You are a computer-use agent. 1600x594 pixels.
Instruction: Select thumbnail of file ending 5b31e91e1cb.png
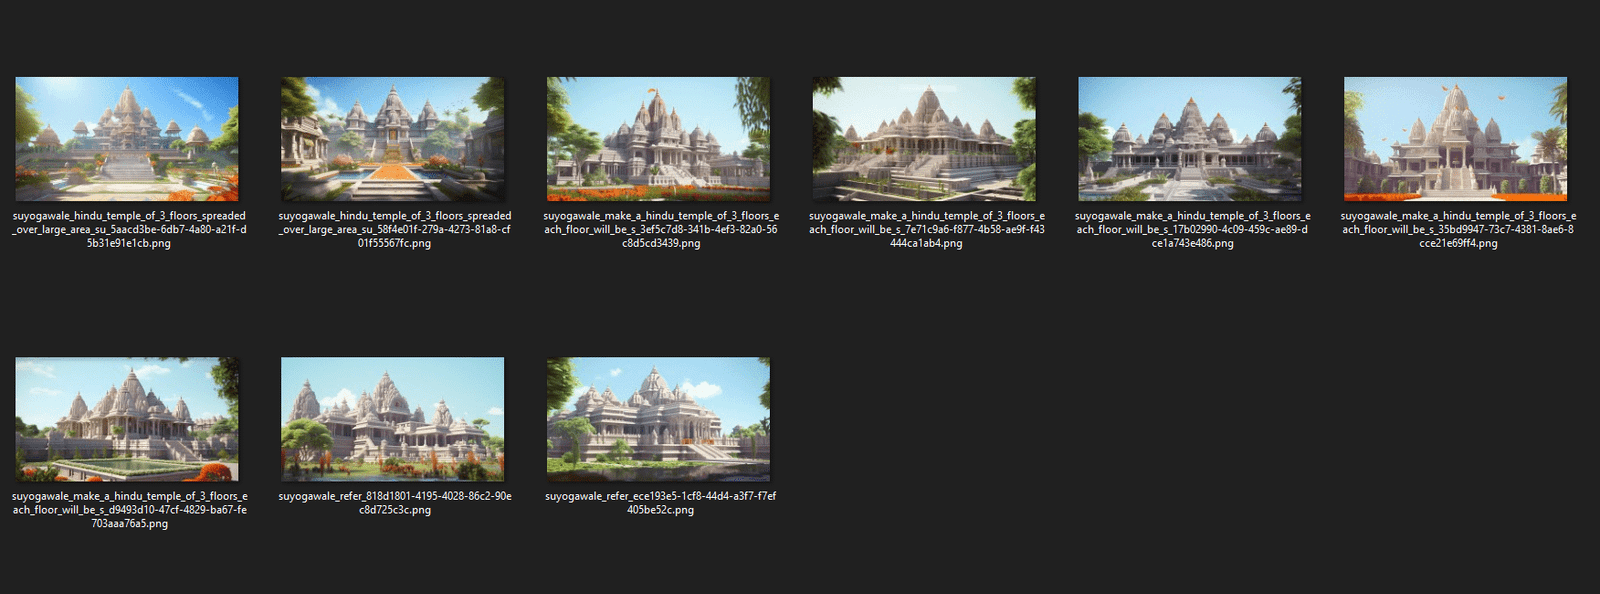[127, 139]
